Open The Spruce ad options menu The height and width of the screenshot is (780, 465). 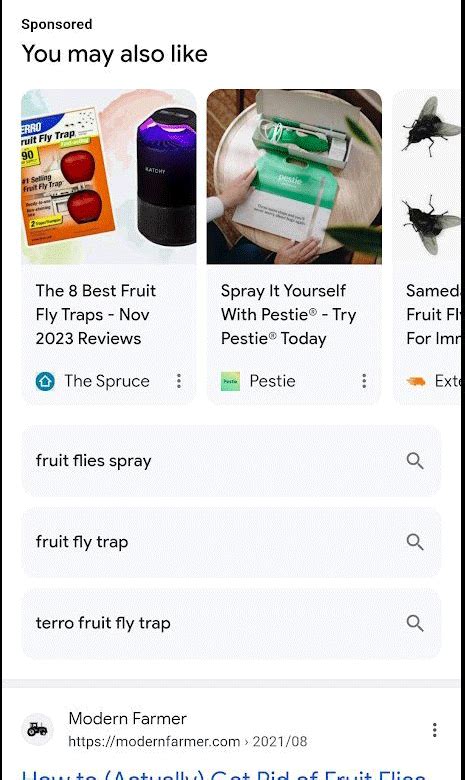pyautogui.click(x=179, y=381)
